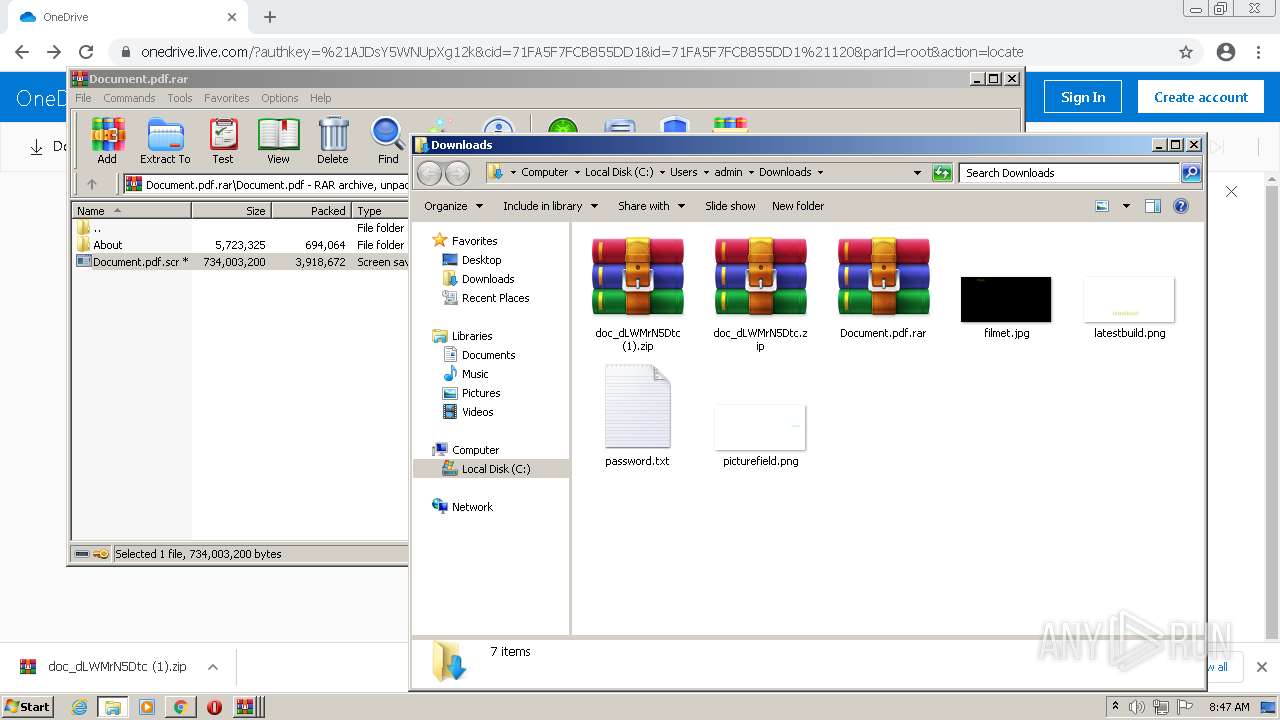Select Document.pdf.scr row in WinRAR
The image size is (1280, 720).
tap(240, 262)
